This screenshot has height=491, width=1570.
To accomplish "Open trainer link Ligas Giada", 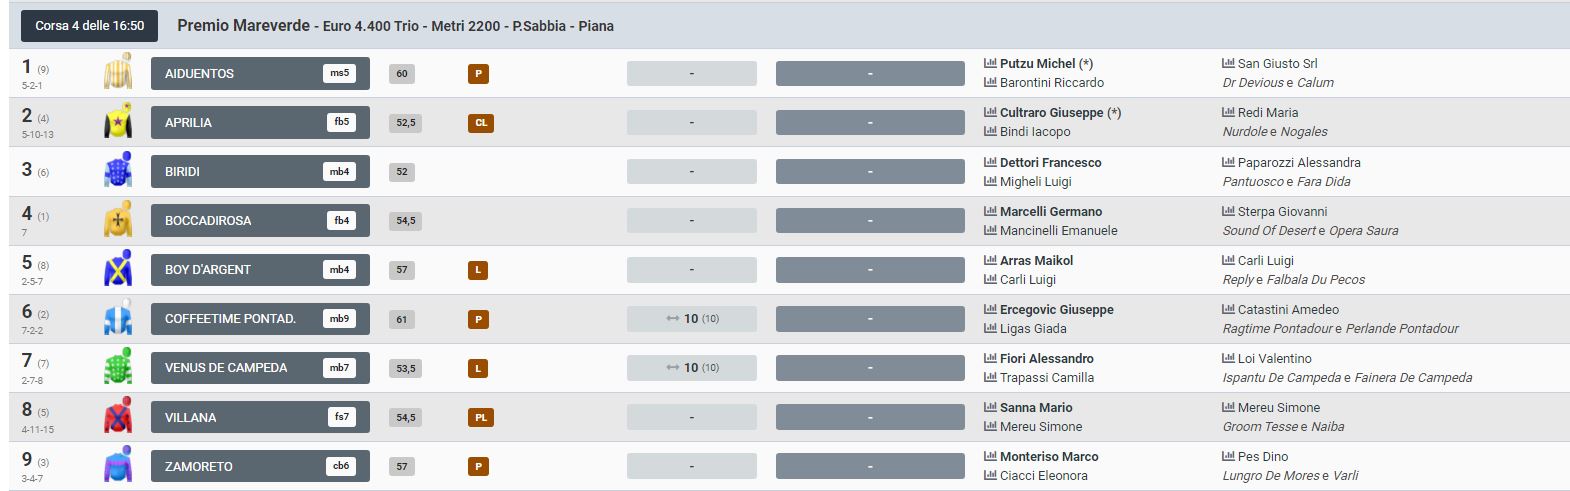I will [1033, 329].
